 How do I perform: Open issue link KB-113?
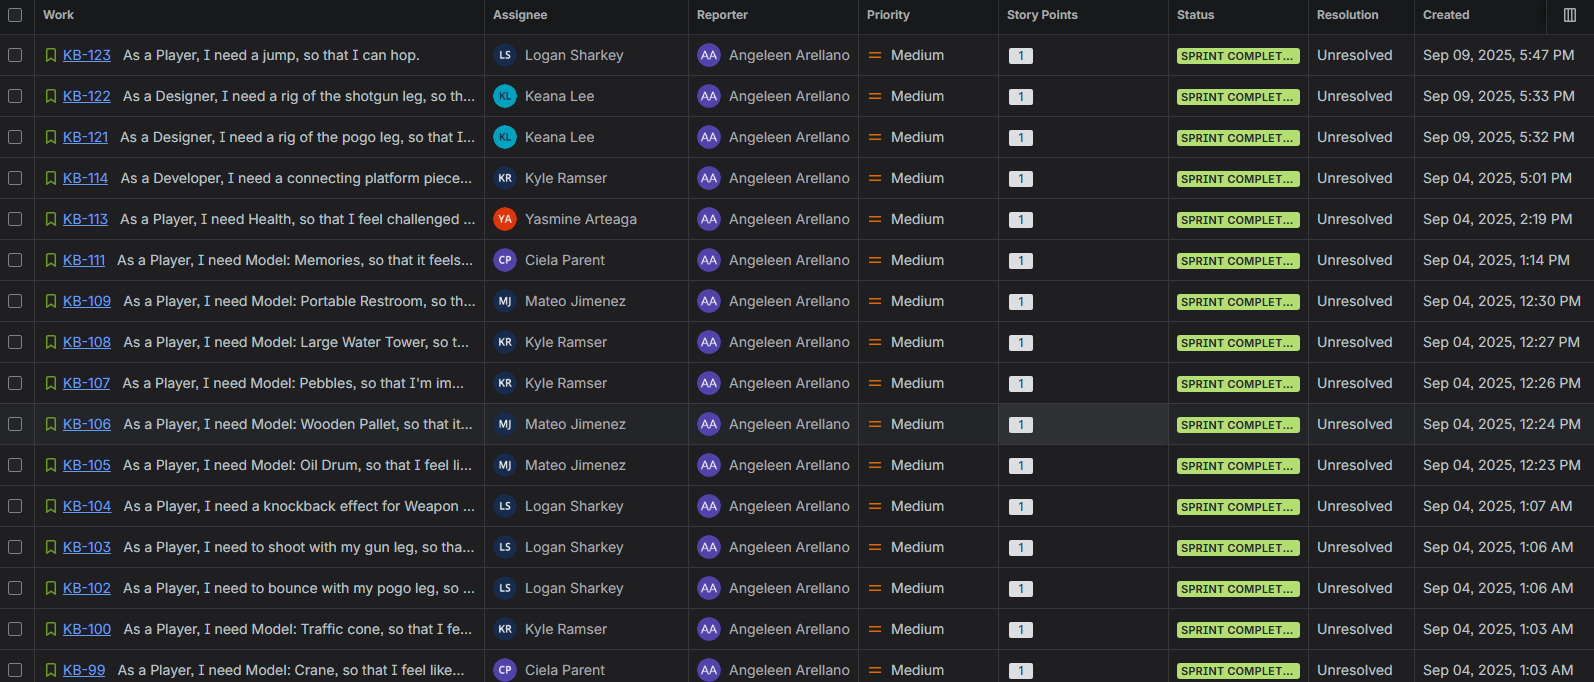point(85,219)
